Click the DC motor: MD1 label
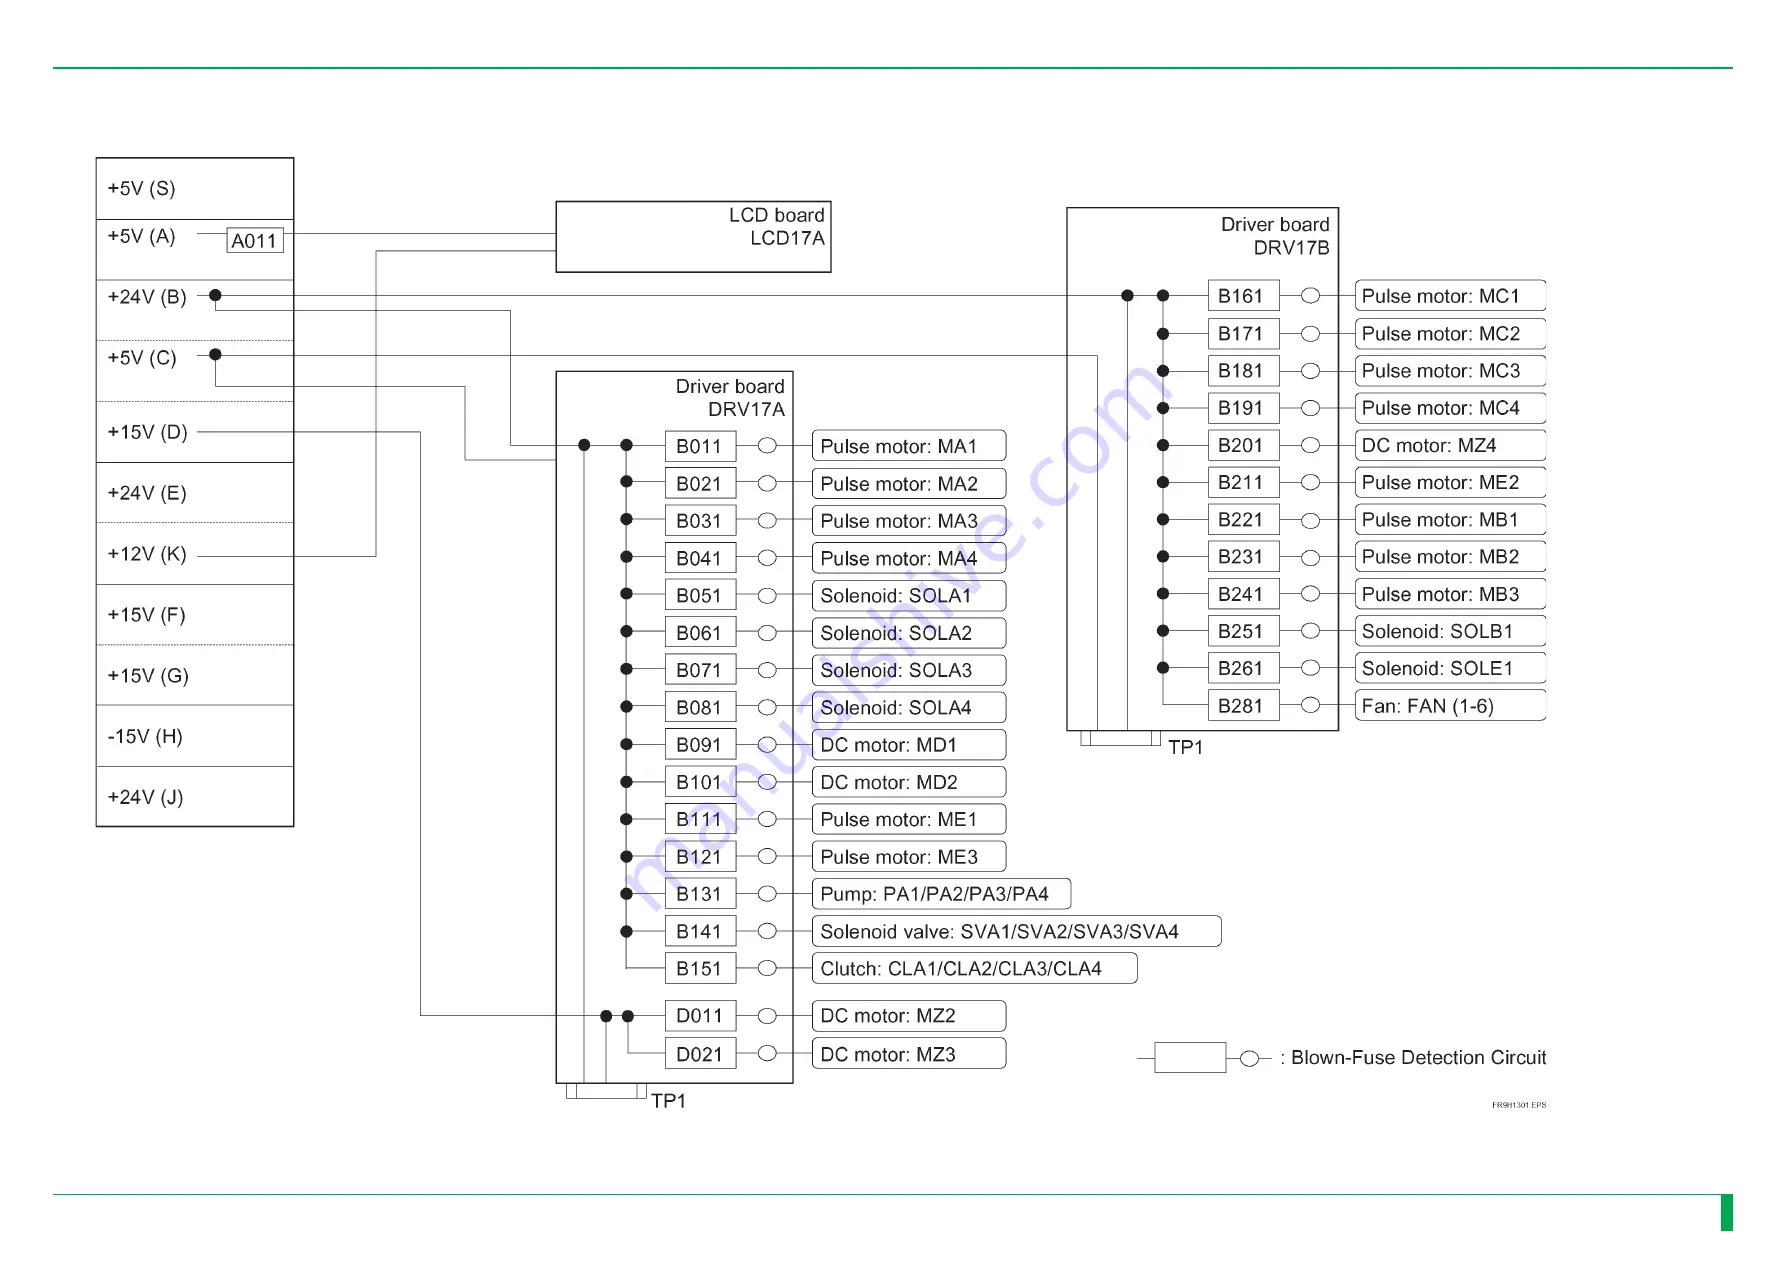 [909, 745]
